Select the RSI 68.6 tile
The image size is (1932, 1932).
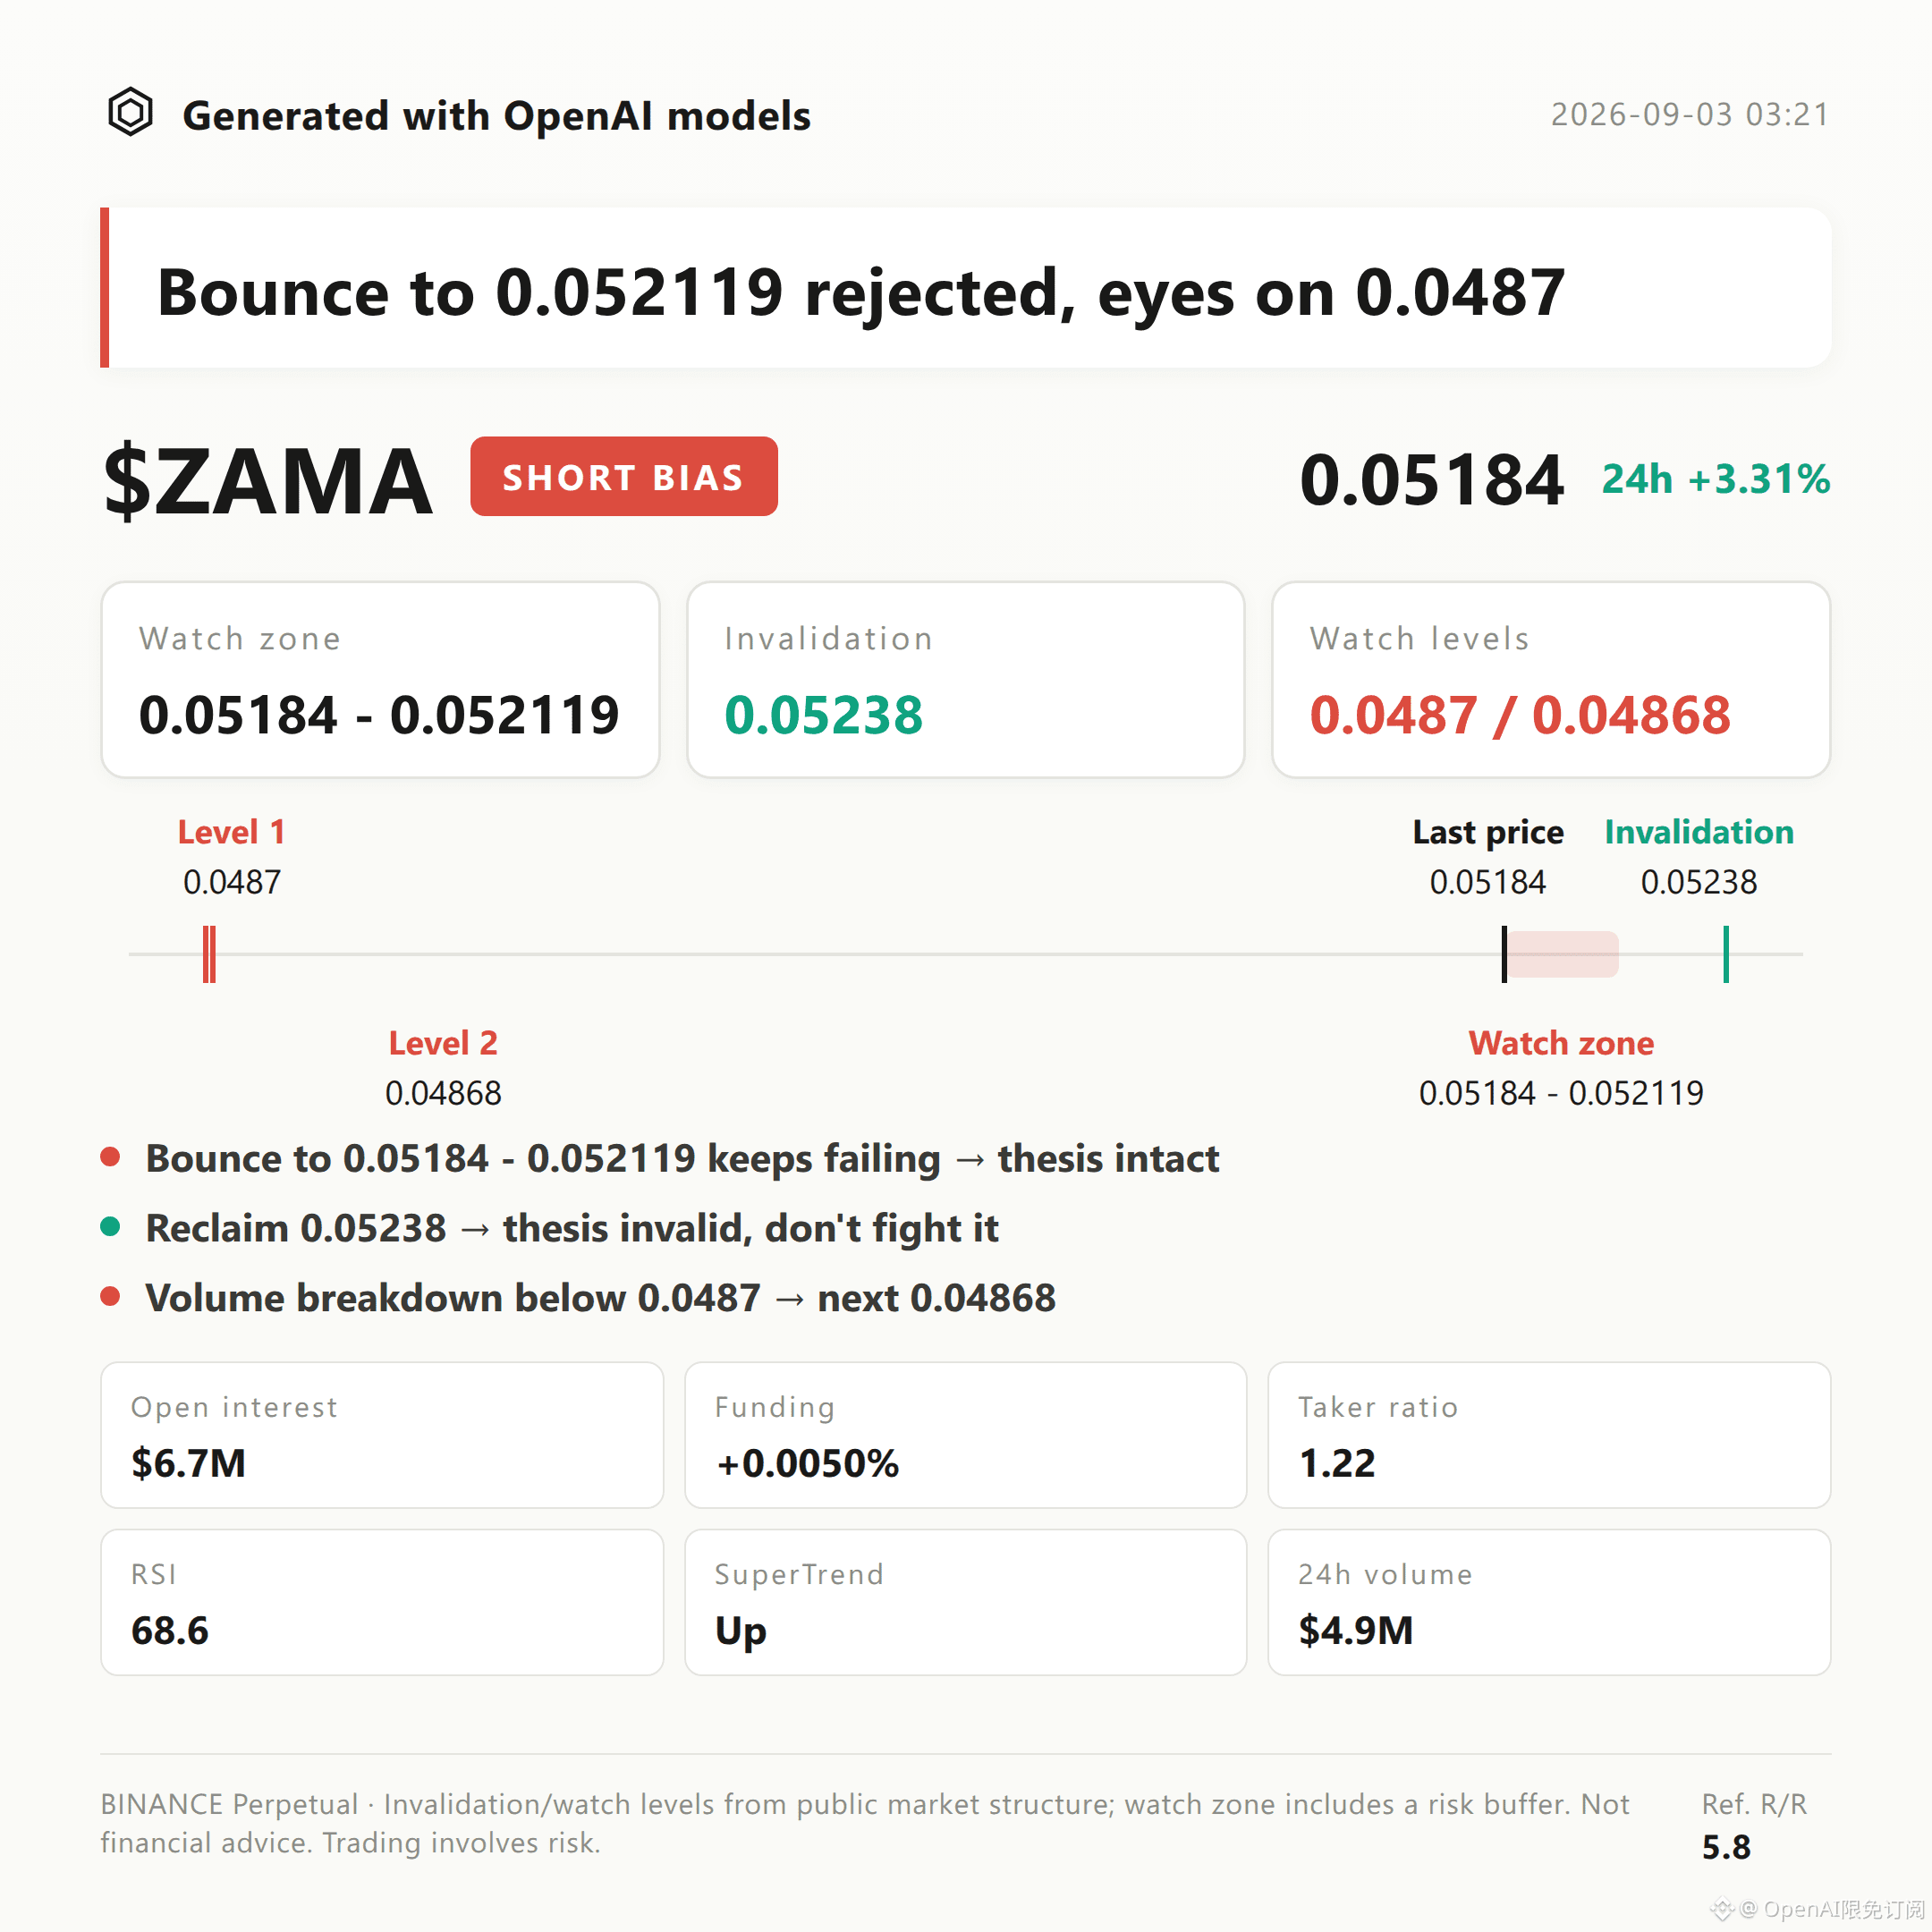tap(382, 1602)
